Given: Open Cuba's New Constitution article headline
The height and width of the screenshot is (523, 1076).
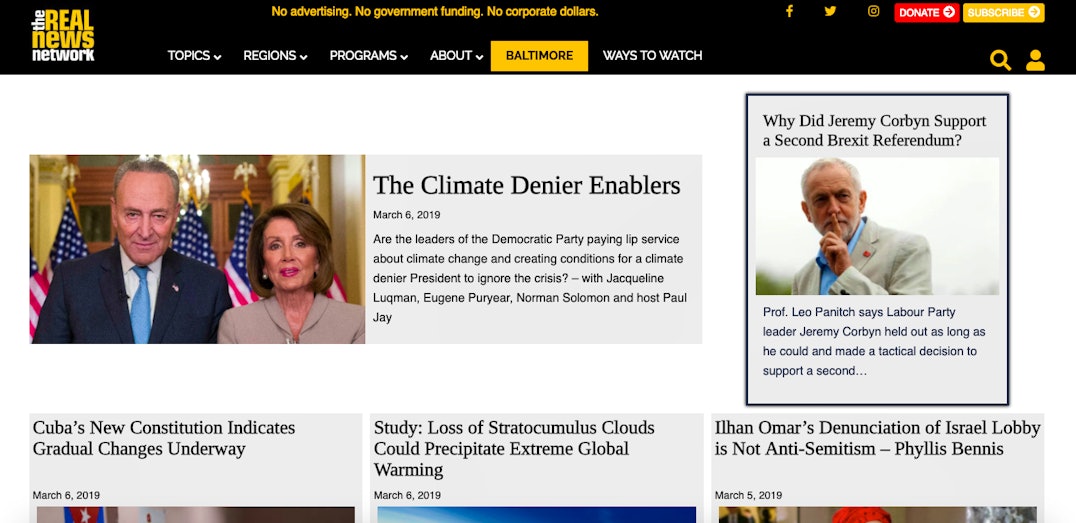Looking at the screenshot, I should [x=164, y=438].
